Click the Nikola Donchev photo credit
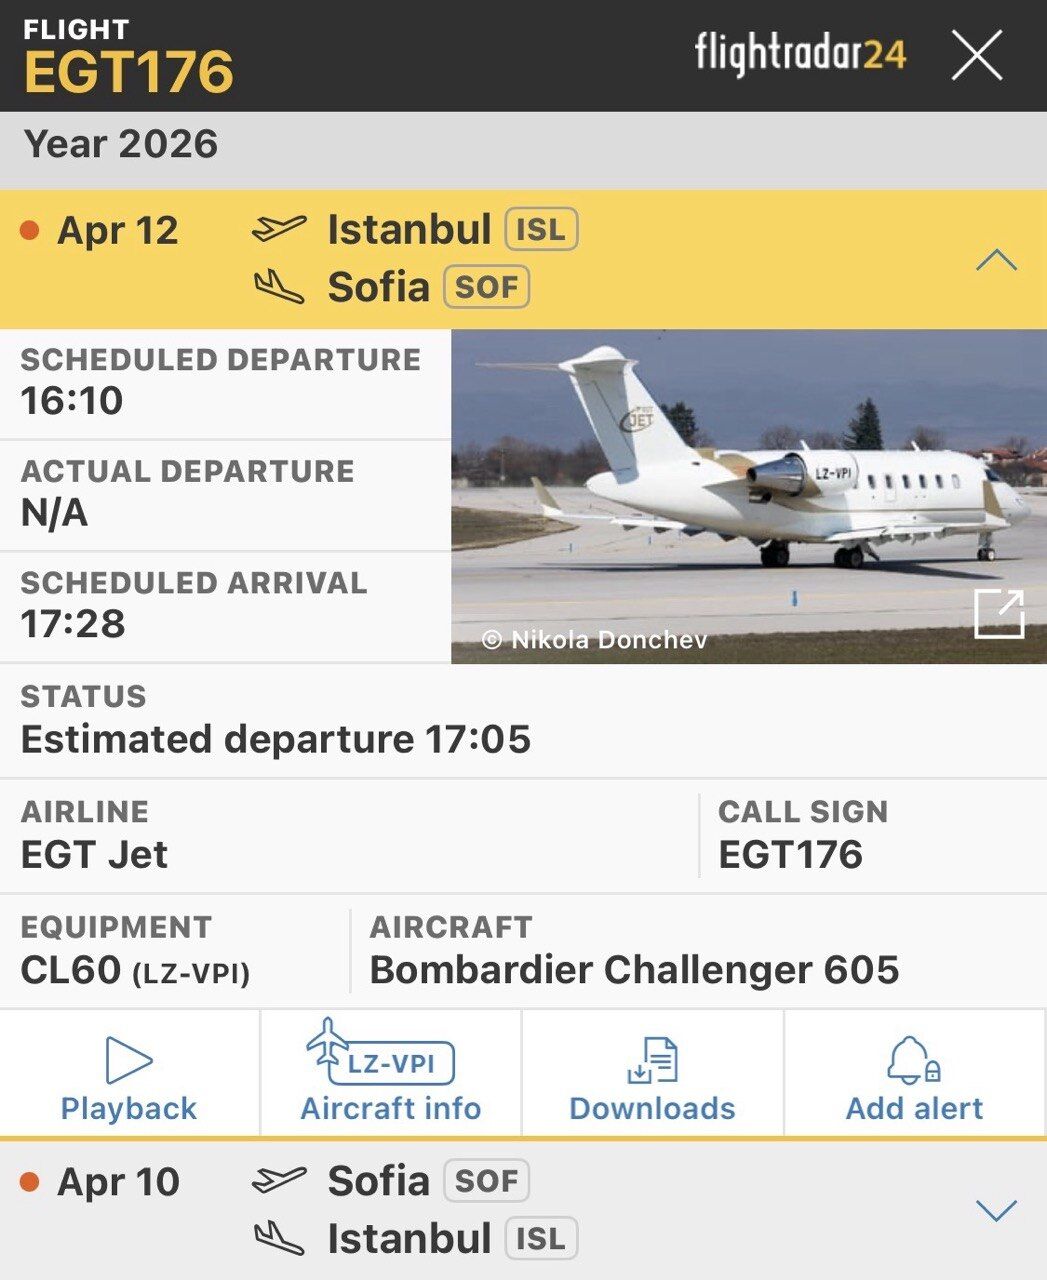Image resolution: width=1047 pixels, height=1280 pixels. pyautogui.click(x=595, y=639)
